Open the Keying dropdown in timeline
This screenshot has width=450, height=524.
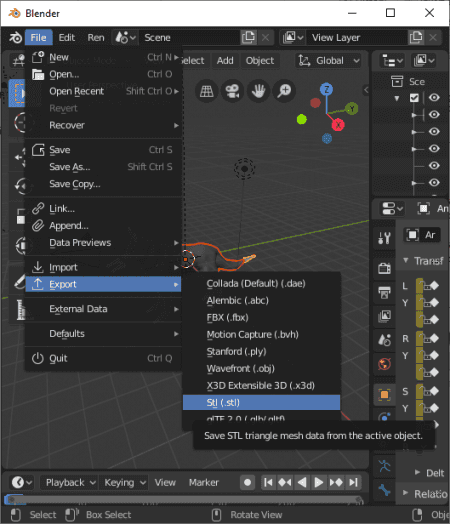pyautogui.click(x=125, y=482)
